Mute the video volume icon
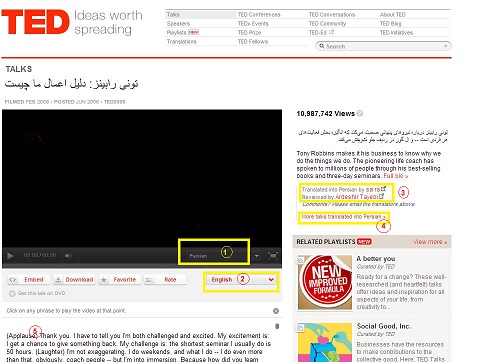 tap(68, 256)
